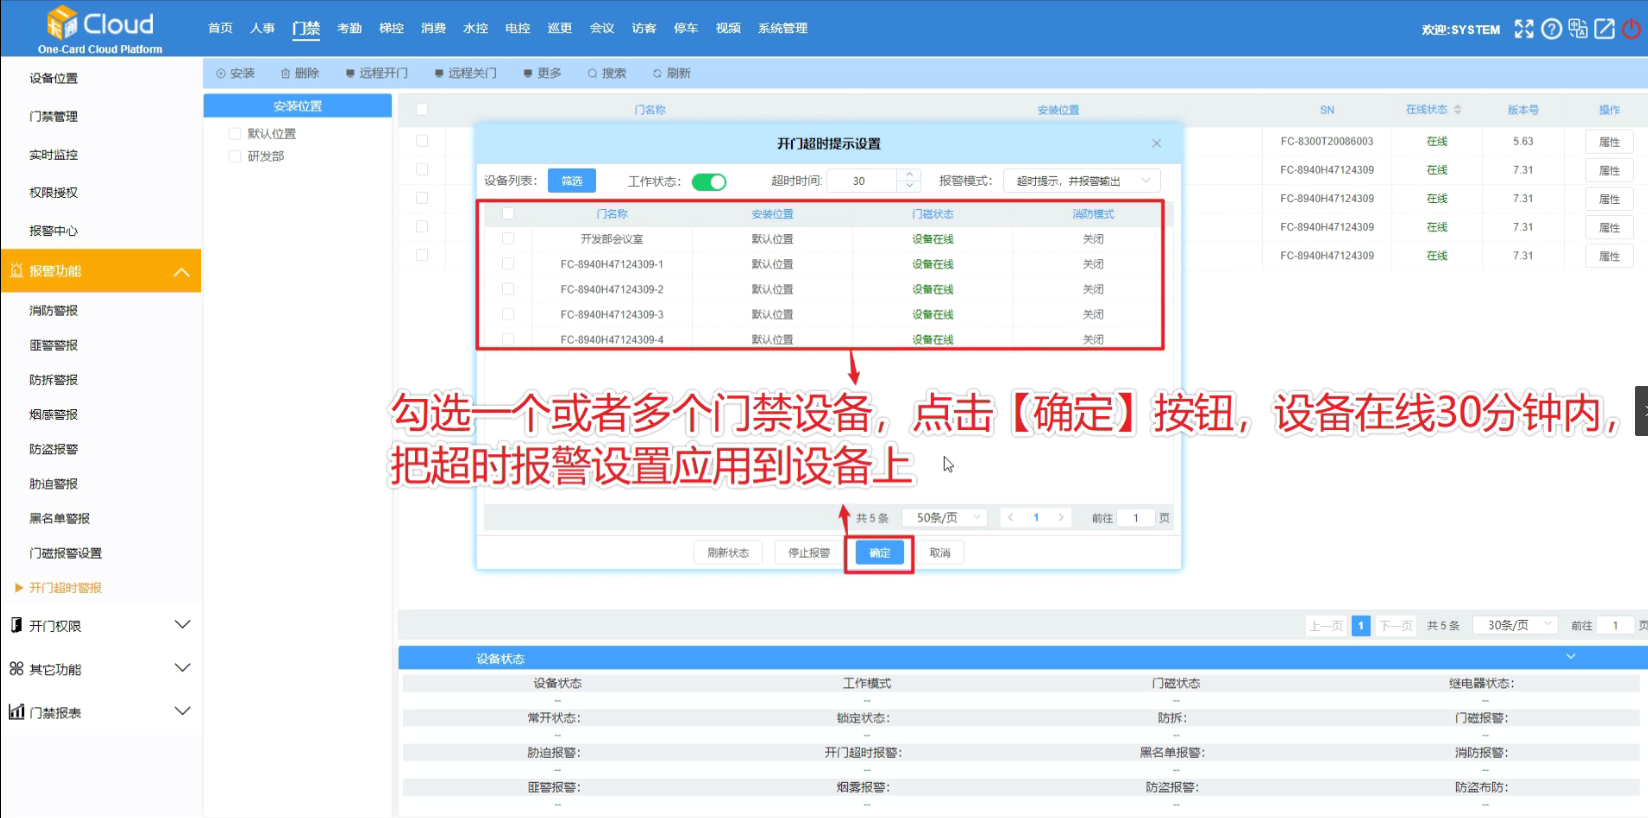Image resolution: width=1648 pixels, height=818 pixels.
Task: Check the main table select-all checkbox
Action: pos(422,109)
